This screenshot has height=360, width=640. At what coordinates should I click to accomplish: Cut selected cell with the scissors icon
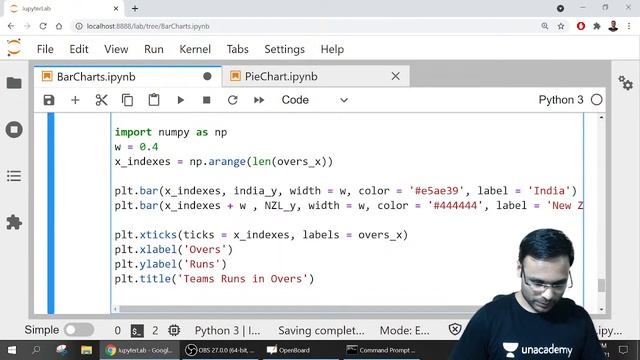pos(101,100)
